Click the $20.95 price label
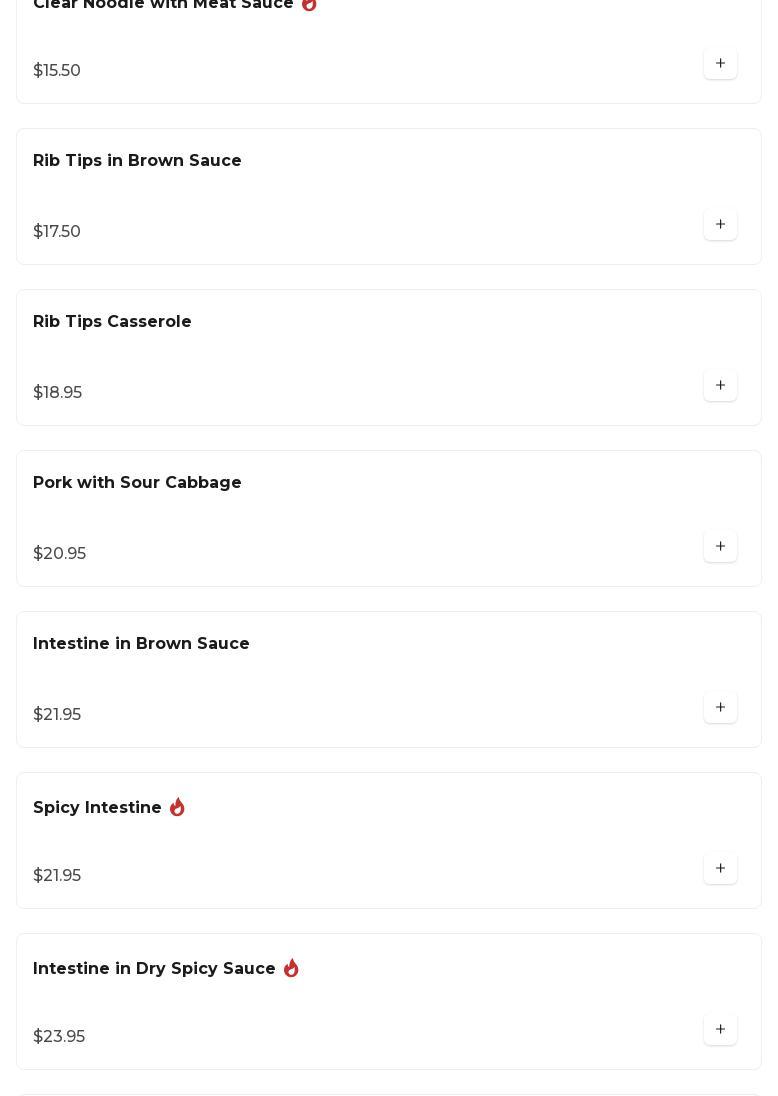Screen dimensions: 778x1096 (60, 554)
